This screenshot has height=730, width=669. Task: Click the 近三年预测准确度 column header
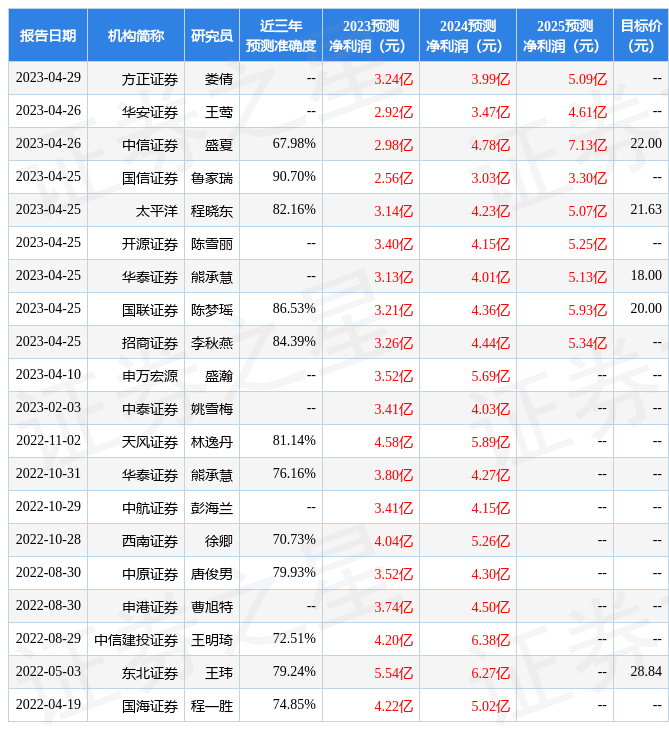[281, 35]
